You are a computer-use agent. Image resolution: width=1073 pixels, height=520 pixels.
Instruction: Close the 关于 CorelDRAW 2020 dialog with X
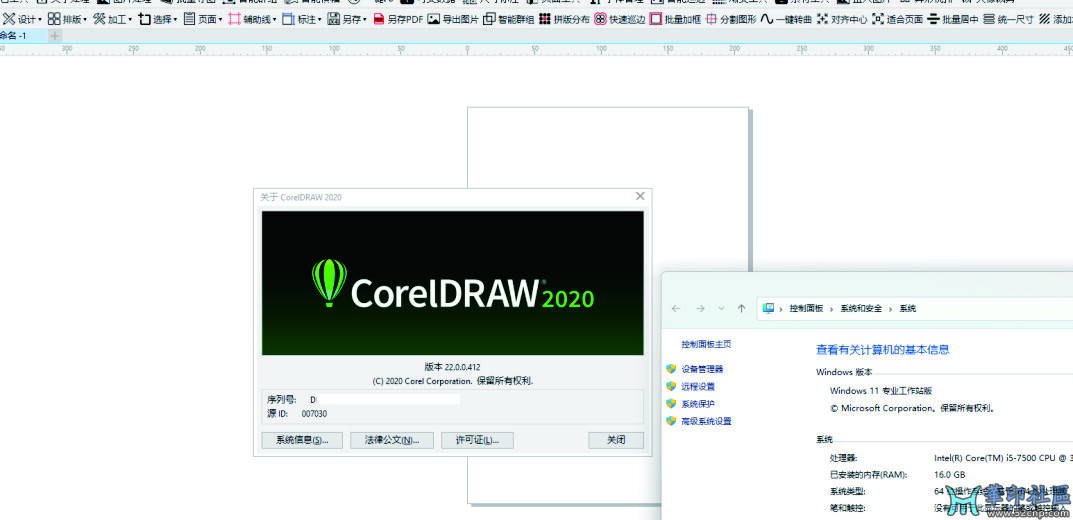pos(640,196)
